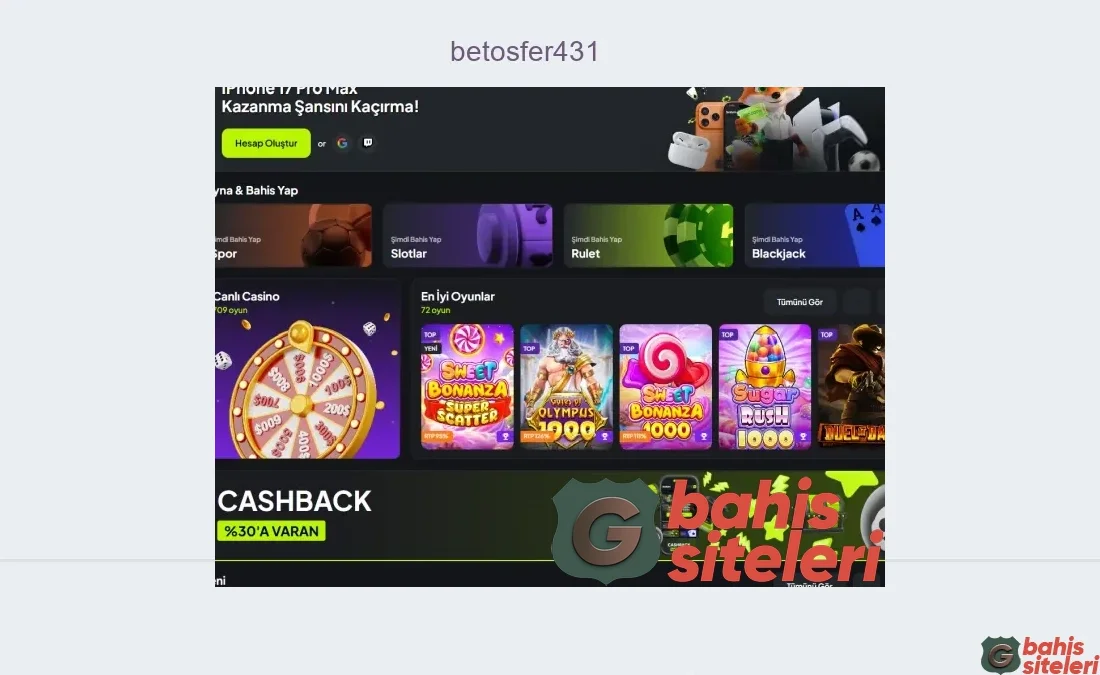Click the Canlı Casino wheel banner
The height and width of the screenshot is (675, 1100).
(307, 369)
